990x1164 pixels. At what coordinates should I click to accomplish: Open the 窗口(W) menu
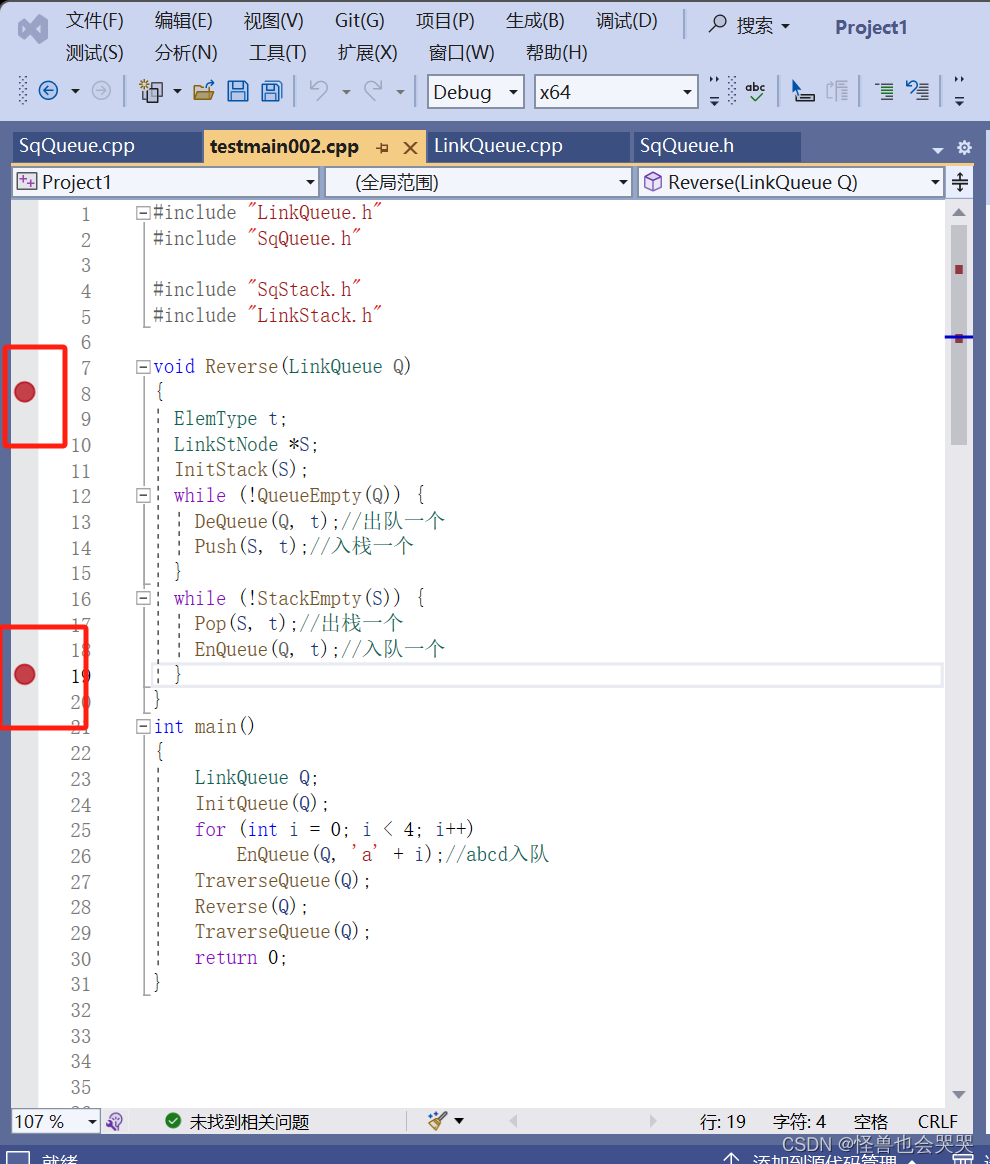tap(461, 53)
